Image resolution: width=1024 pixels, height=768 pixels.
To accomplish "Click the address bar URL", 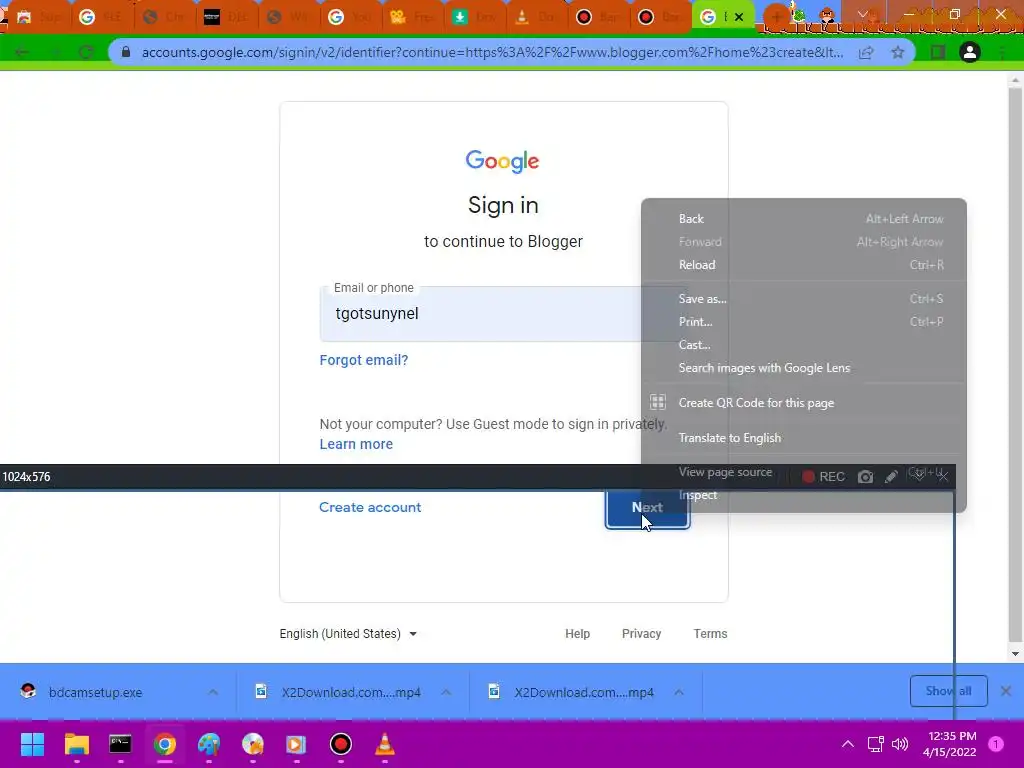I will (x=492, y=52).
